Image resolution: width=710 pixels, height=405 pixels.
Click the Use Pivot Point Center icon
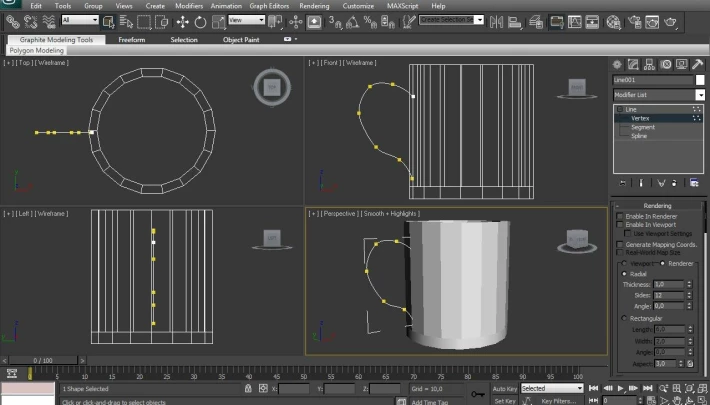pos(275,21)
